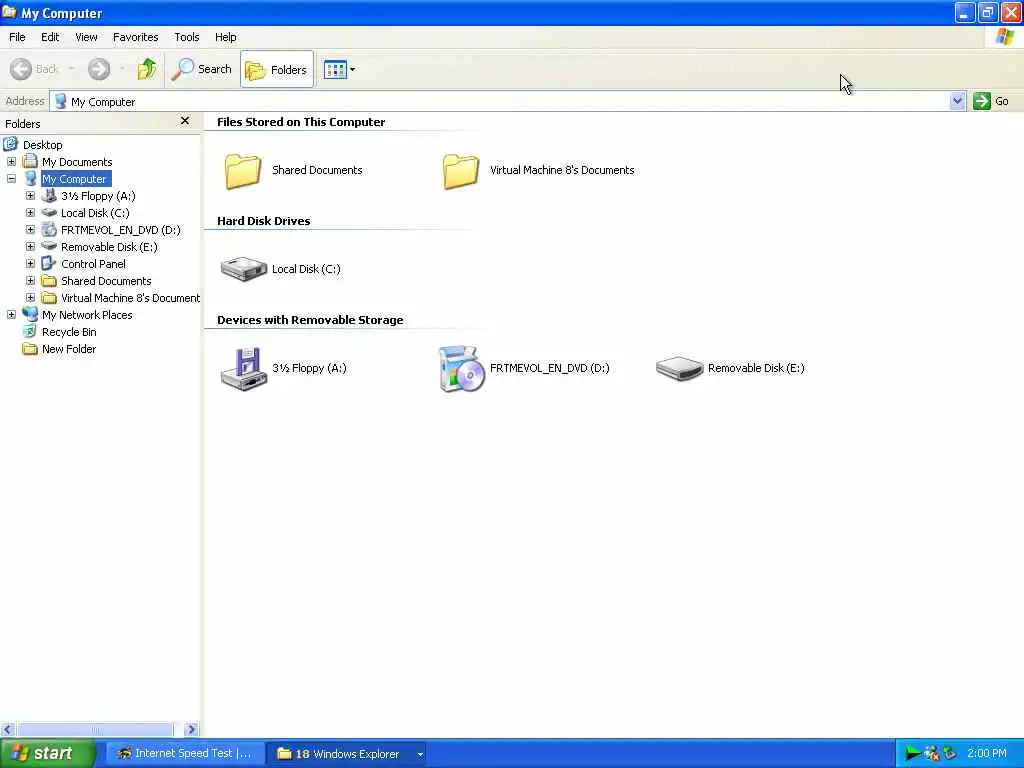
Task: Open the Windows Explorer taskbar group
Action: [x=347, y=754]
